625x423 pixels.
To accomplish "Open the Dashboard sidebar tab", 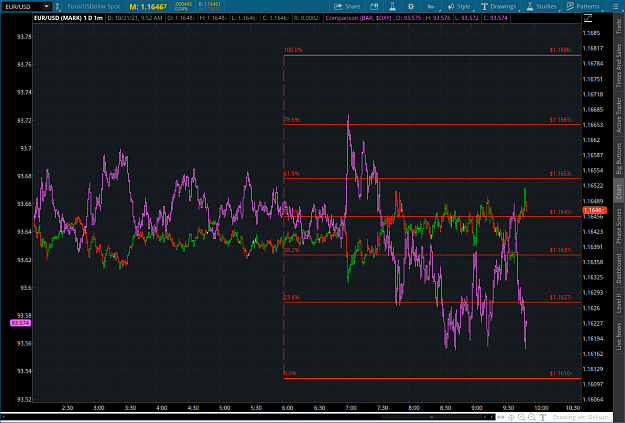I will click(x=619, y=268).
